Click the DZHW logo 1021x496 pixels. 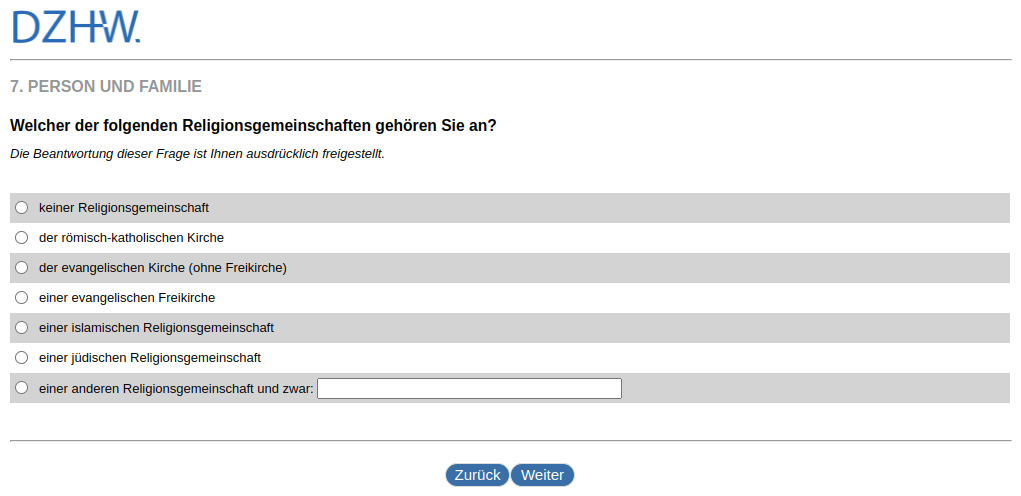pyautogui.click(x=76, y=27)
